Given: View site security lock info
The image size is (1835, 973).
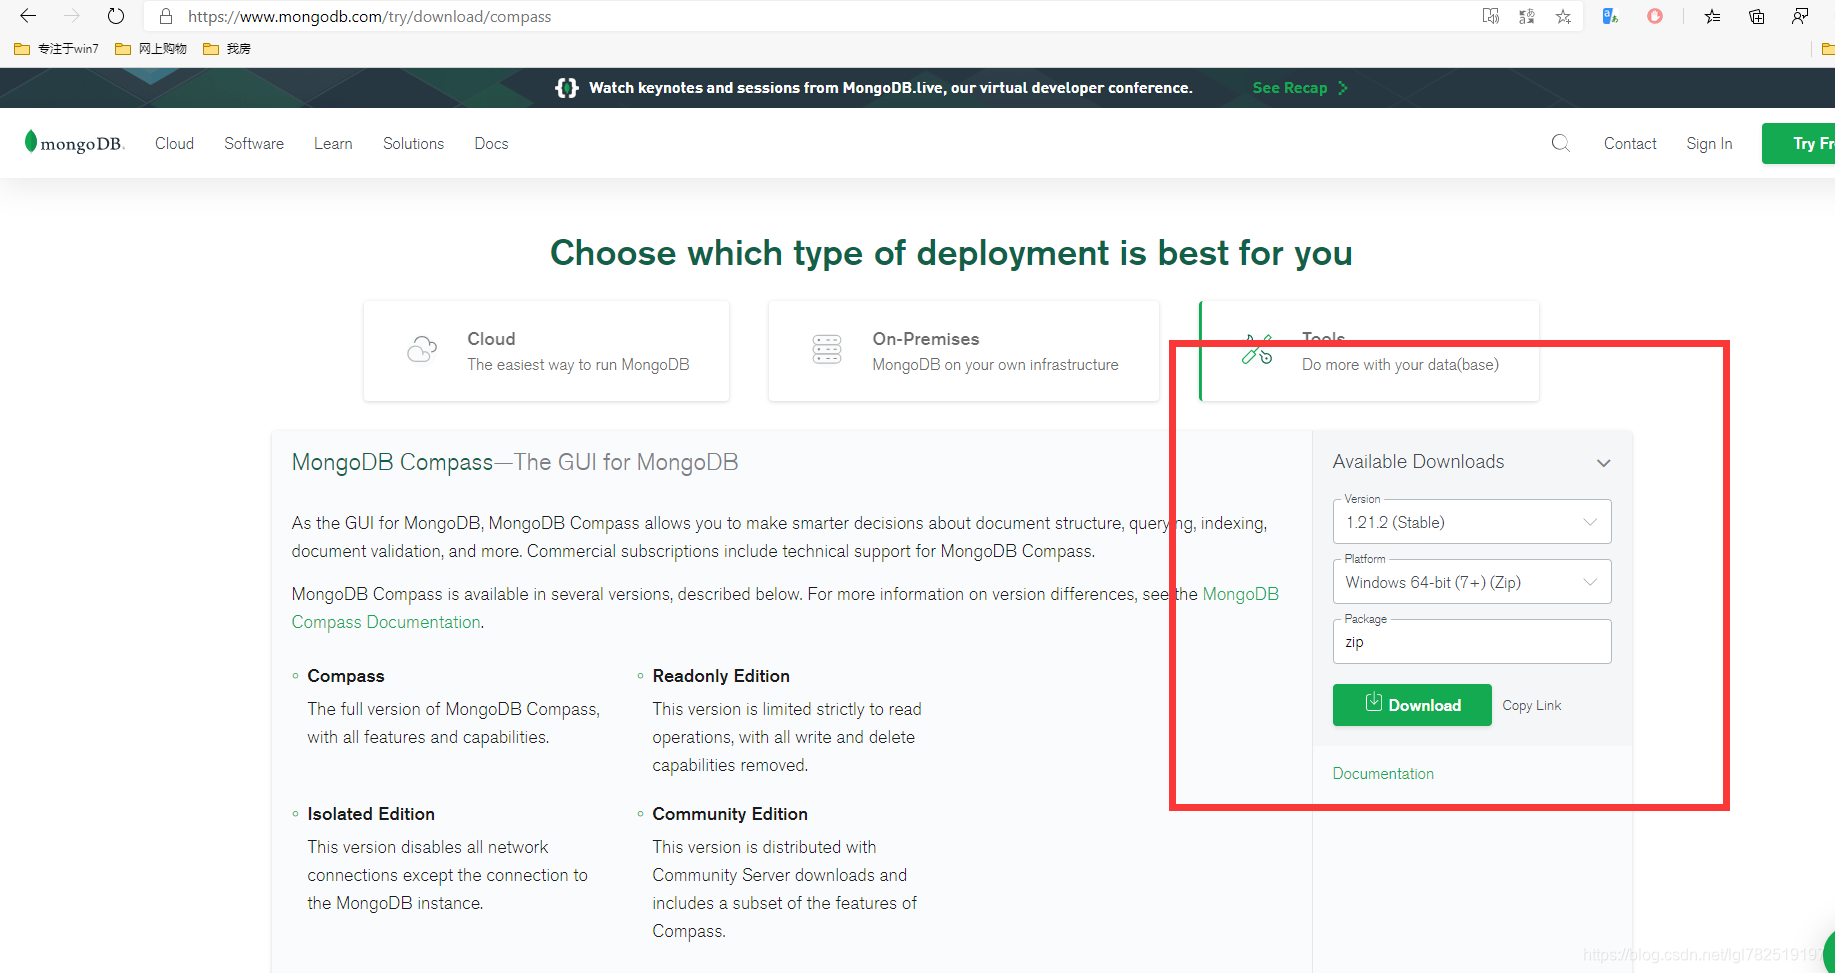Looking at the screenshot, I should tap(166, 16).
